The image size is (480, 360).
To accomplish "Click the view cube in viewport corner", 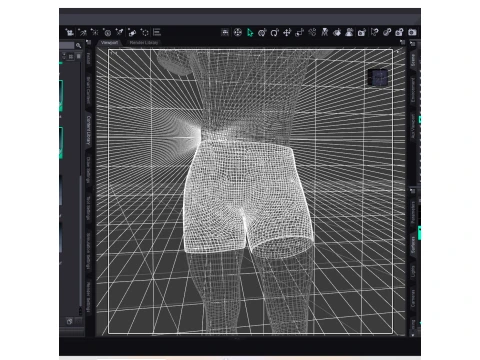I will (378, 77).
